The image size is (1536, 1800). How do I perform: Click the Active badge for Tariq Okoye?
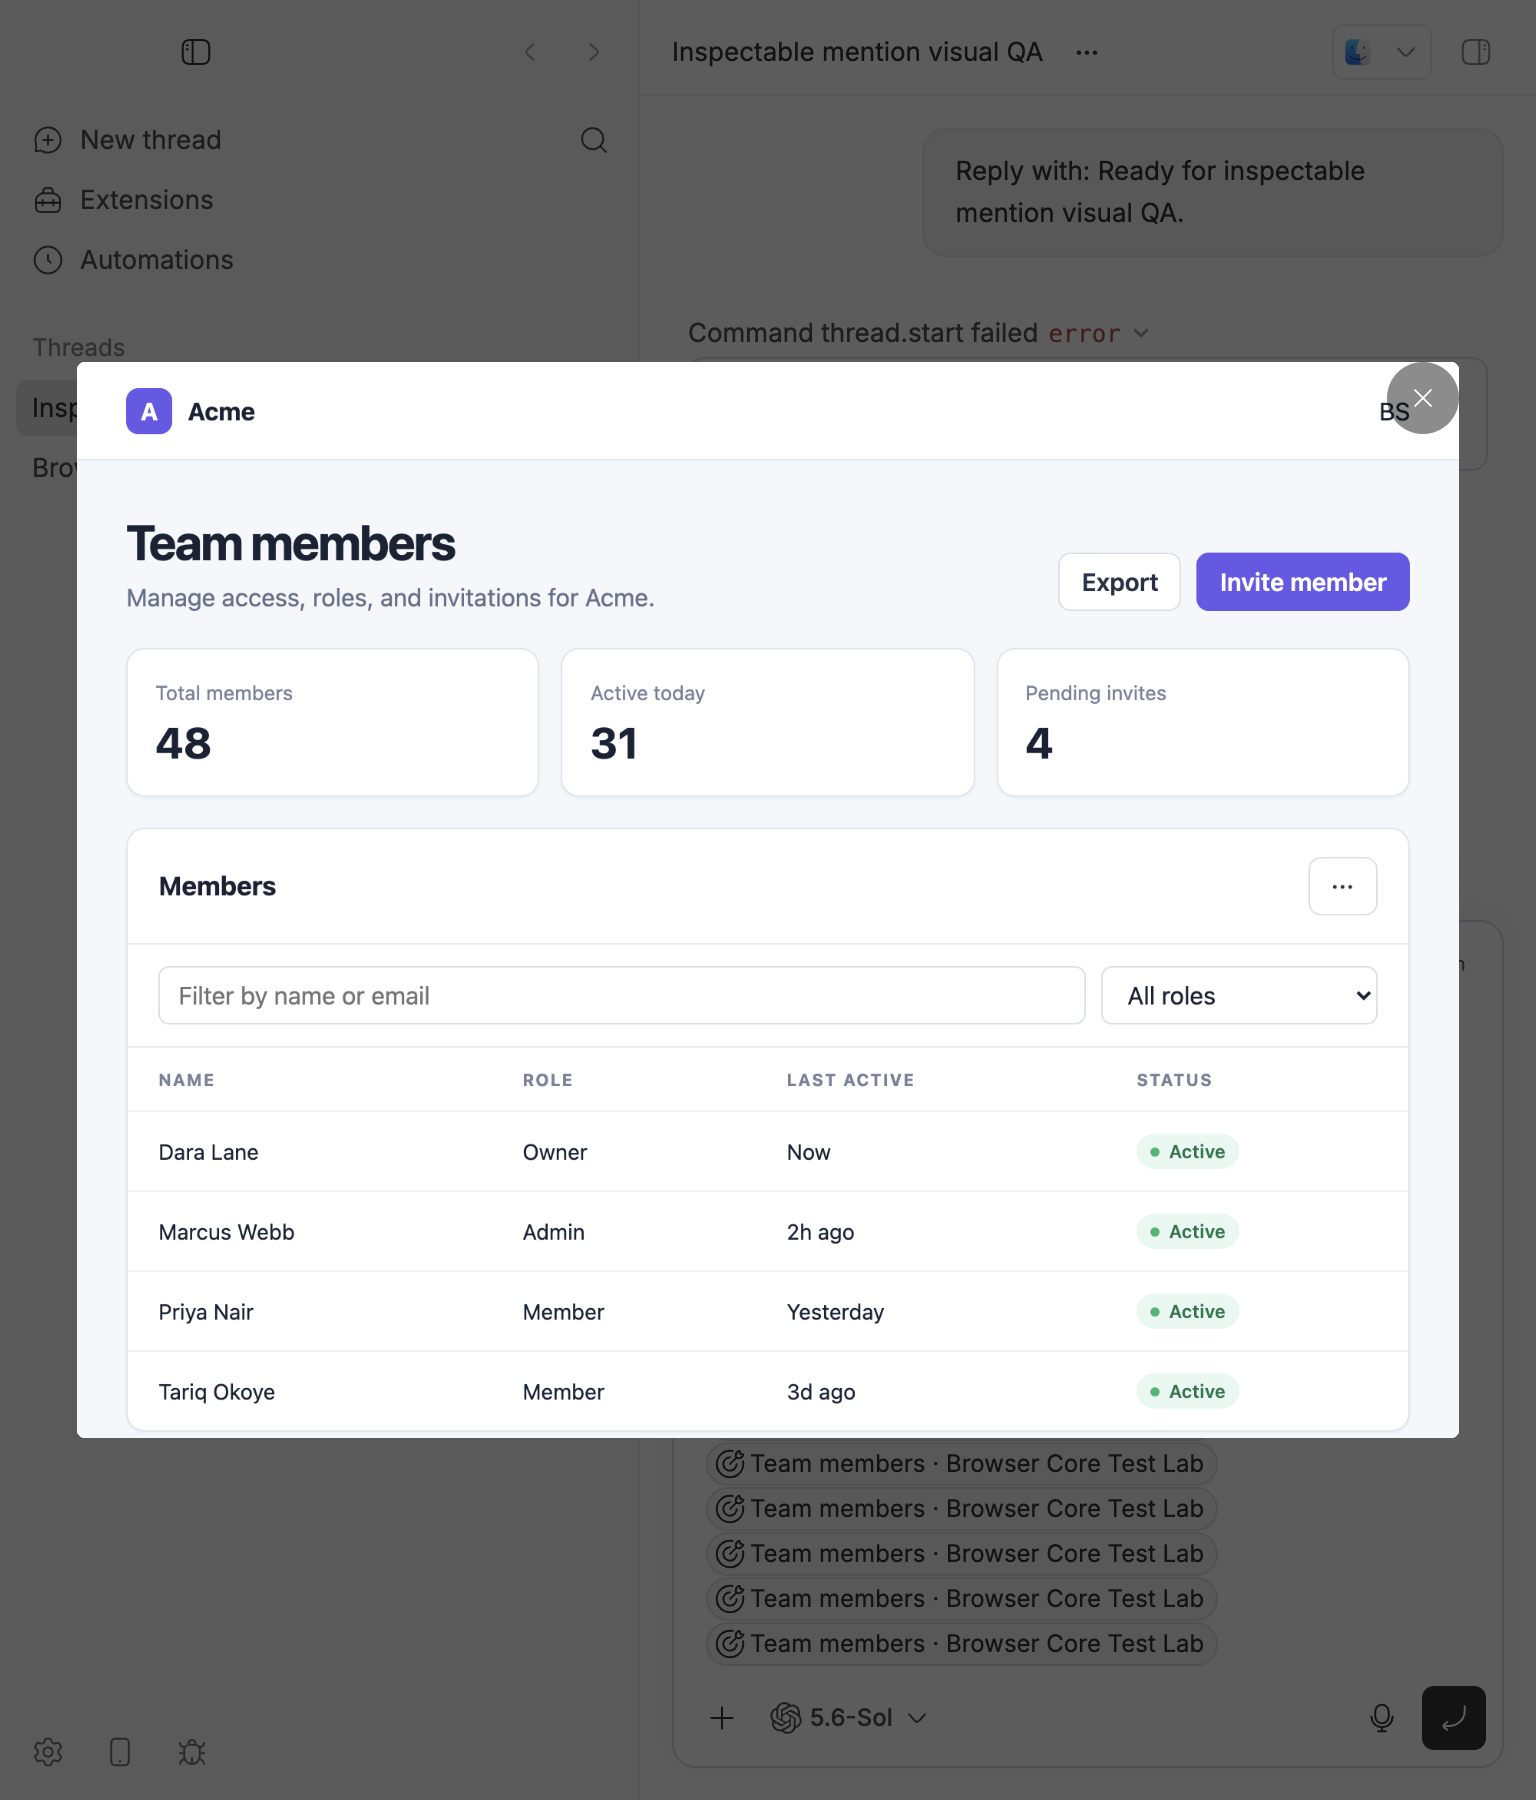click(x=1188, y=1392)
